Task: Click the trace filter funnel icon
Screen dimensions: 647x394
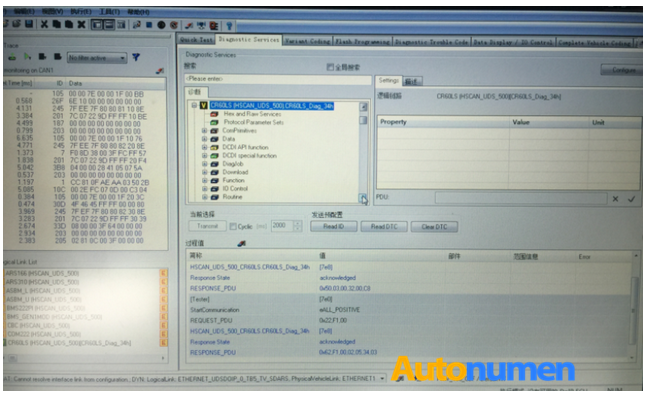Action: 136,57
